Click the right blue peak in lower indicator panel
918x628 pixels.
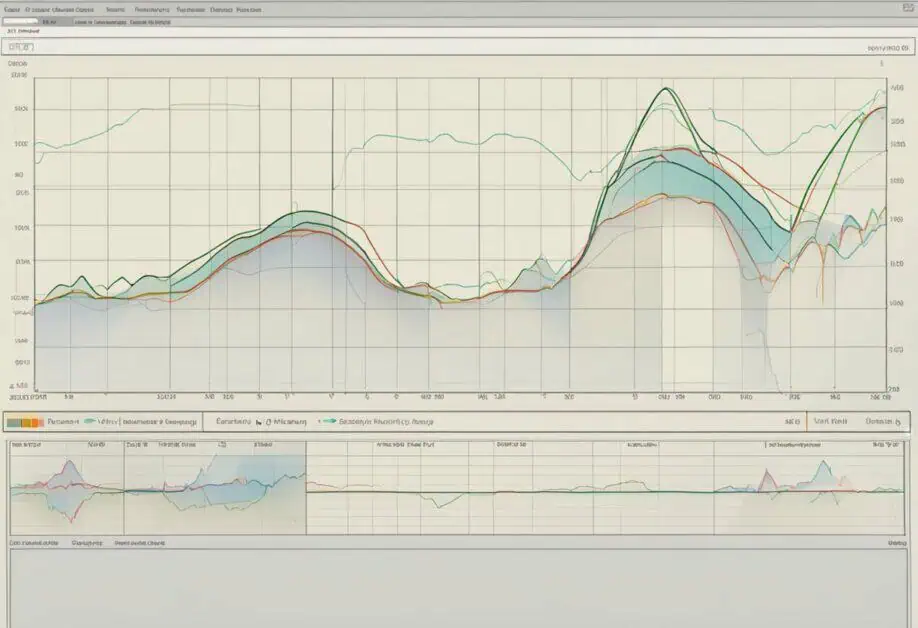click(x=824, y=466)
